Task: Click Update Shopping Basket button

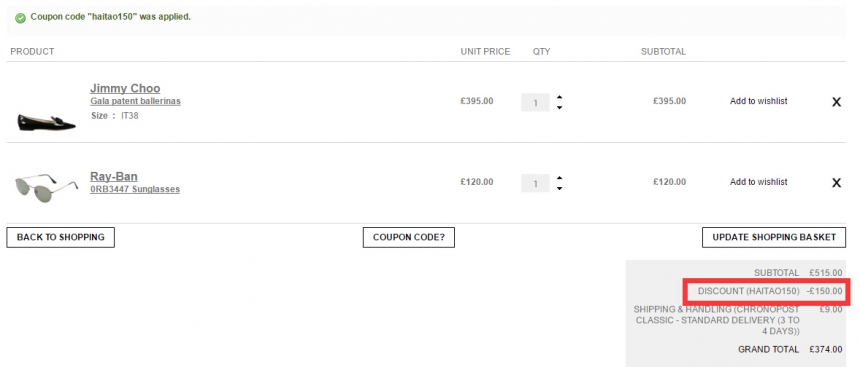Action: (x=774, y=238)
